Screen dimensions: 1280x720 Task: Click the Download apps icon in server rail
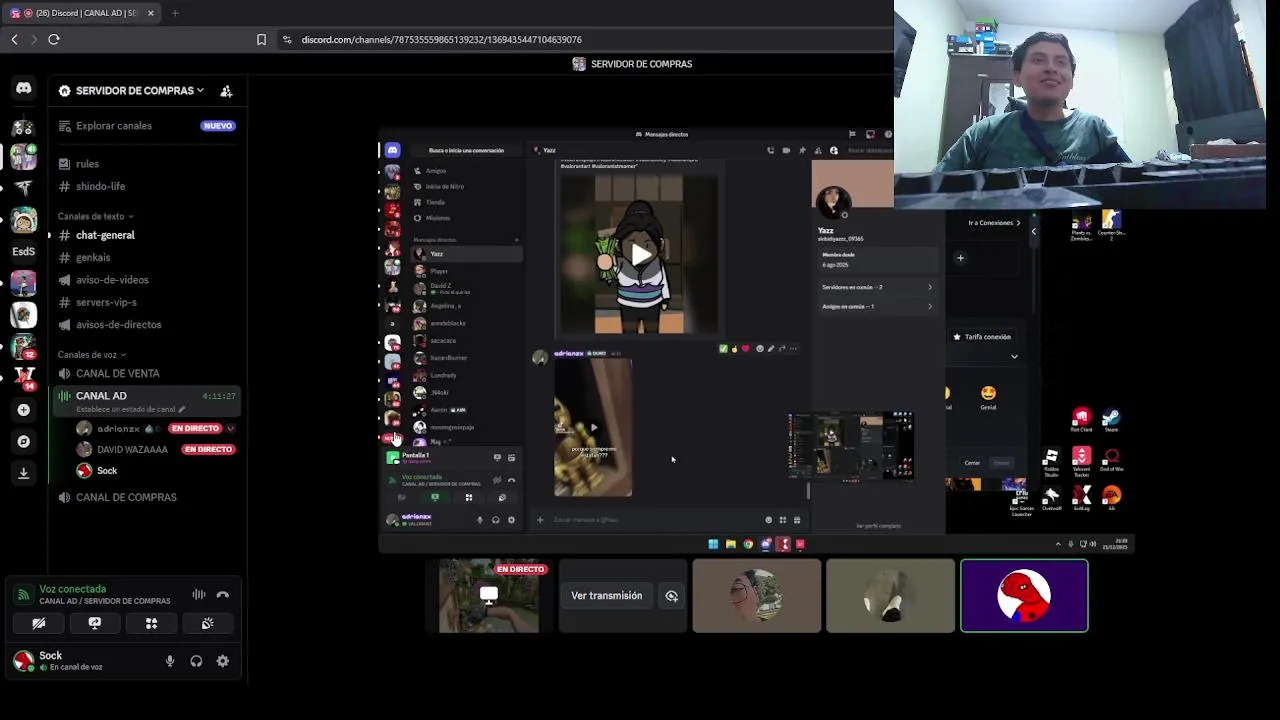(x=23, y=473)
